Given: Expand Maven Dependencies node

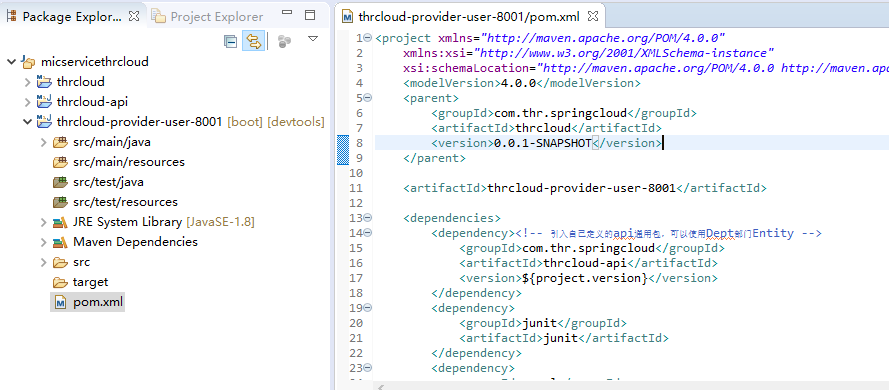Looking at the screenshot, I should [x=43, y=243].
